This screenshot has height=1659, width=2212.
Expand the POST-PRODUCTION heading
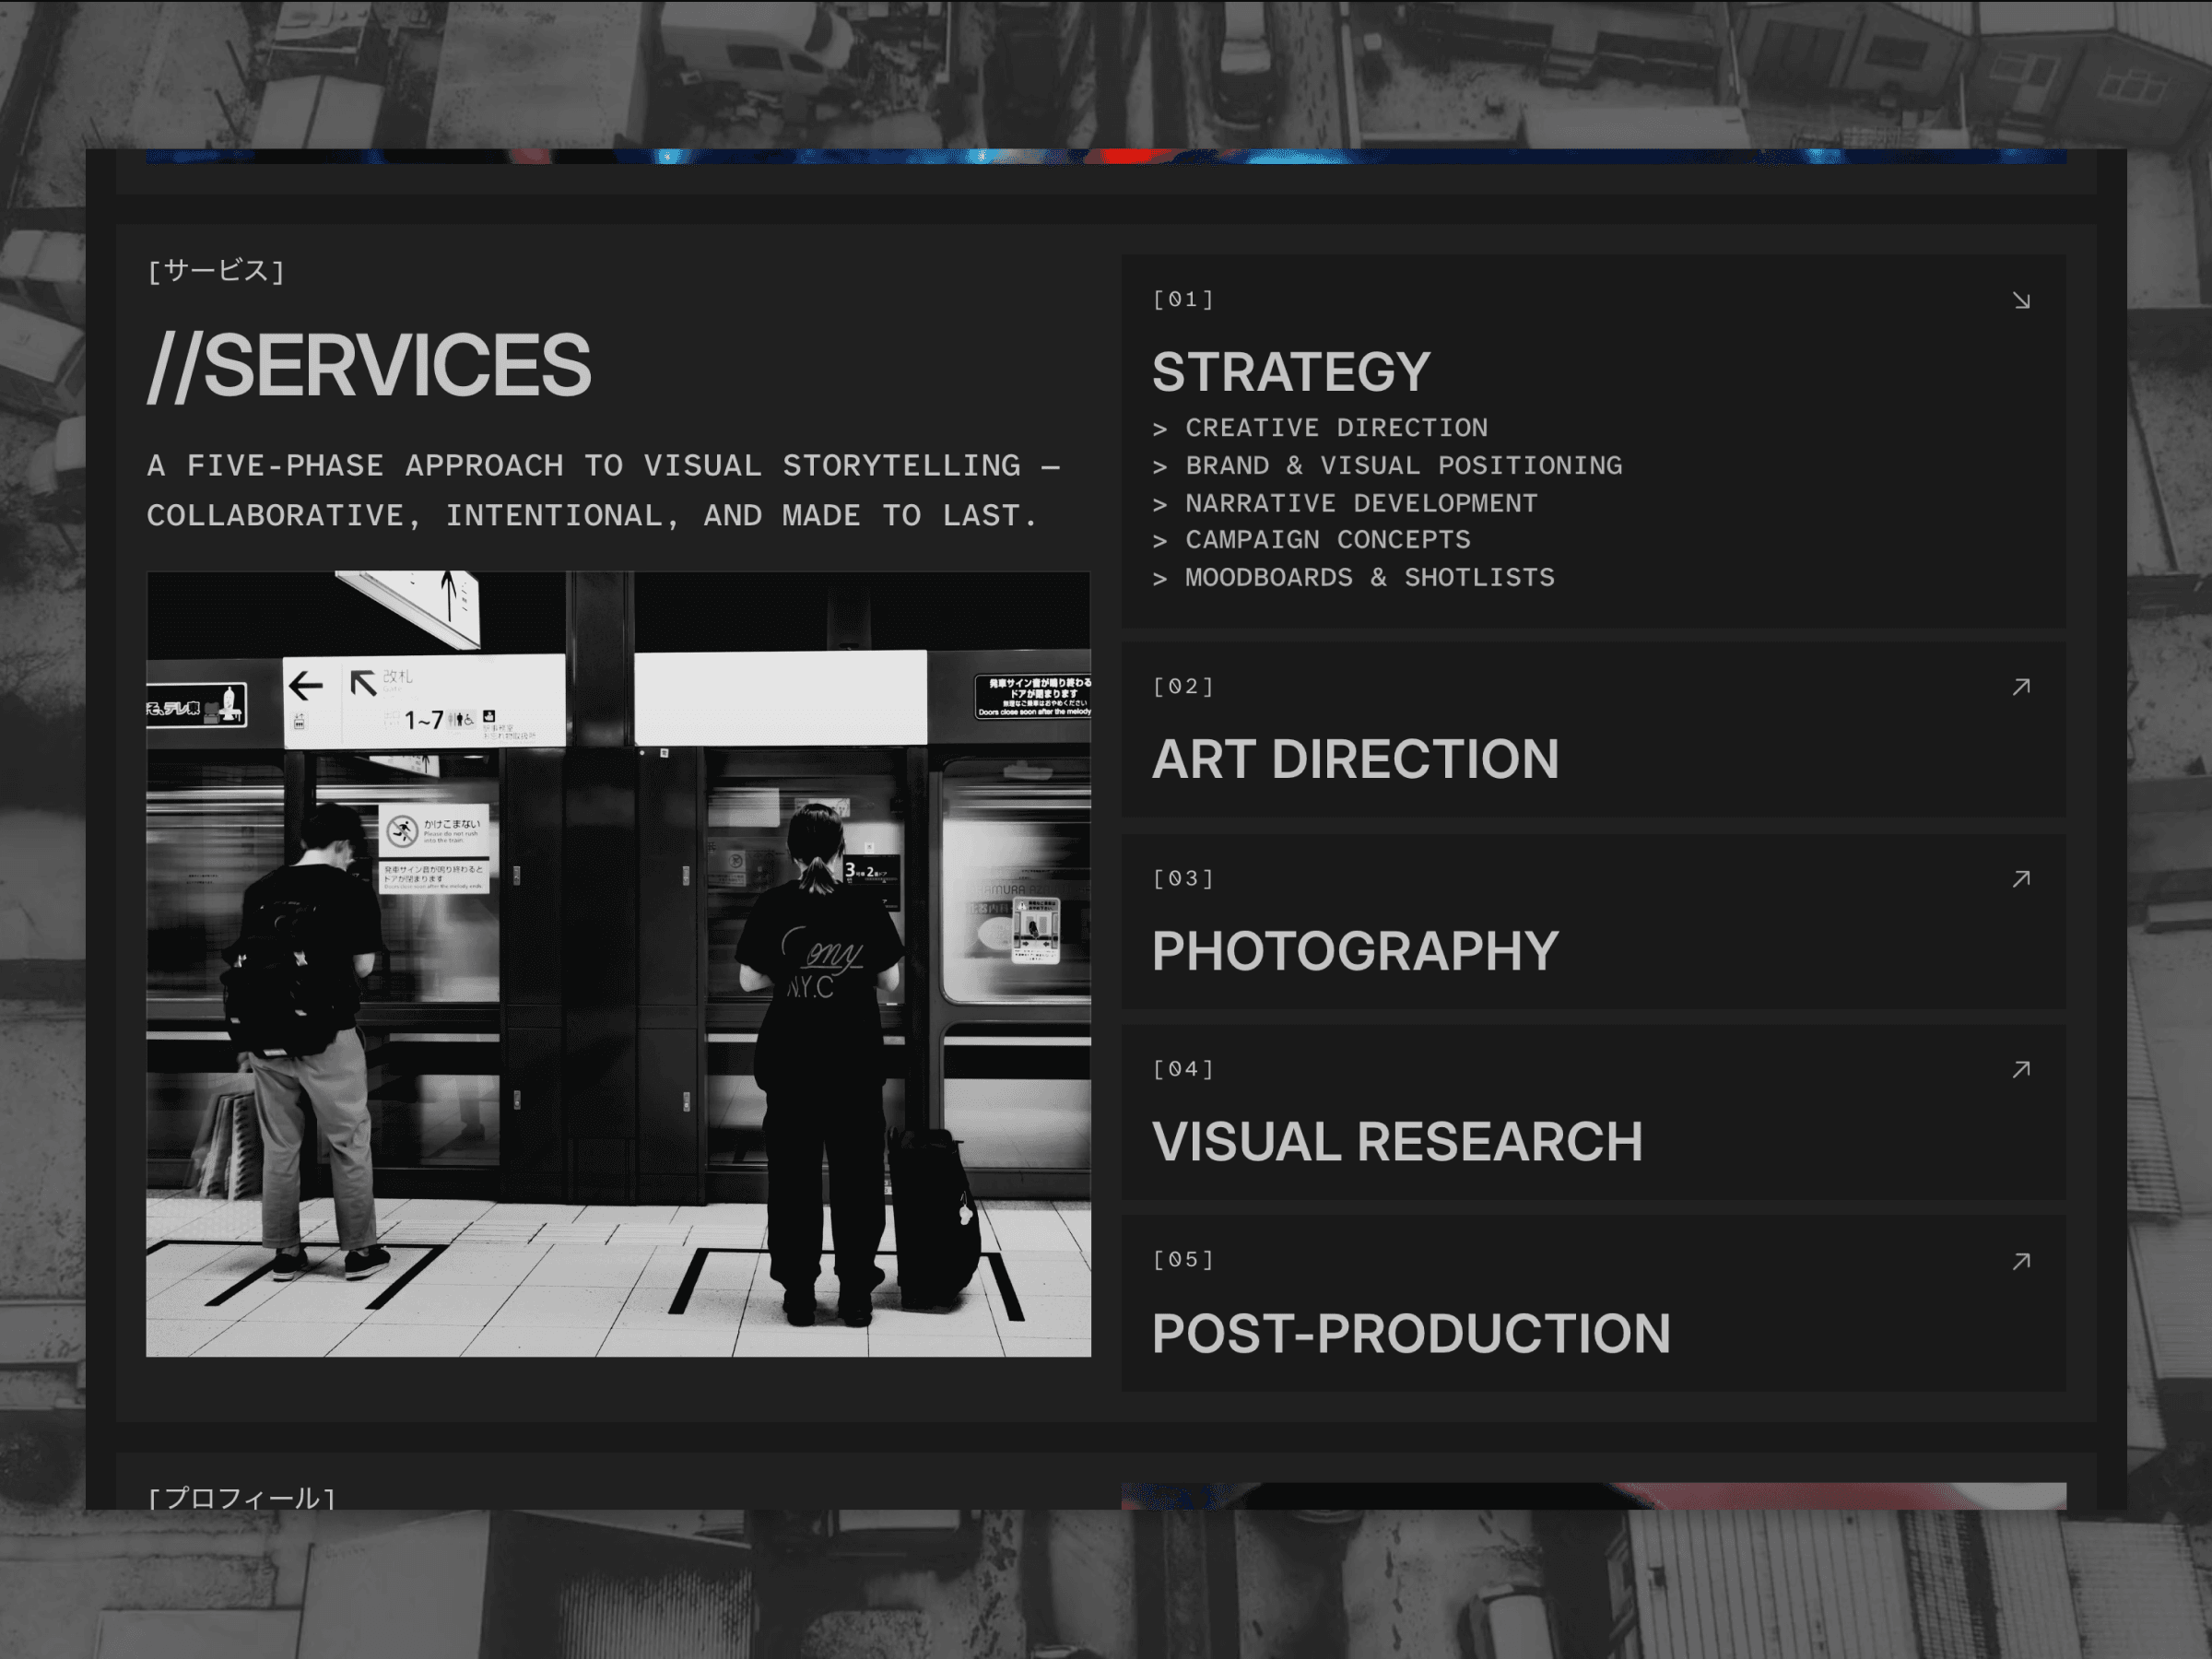pyautogui.click(x=1411, y=1333)
